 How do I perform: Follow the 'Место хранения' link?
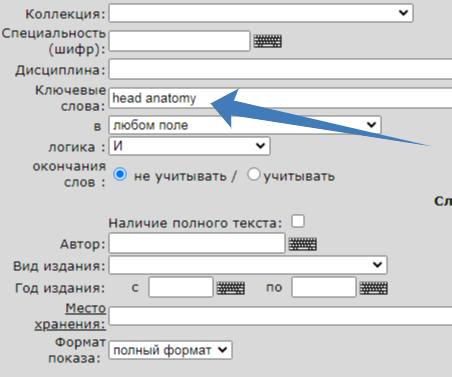70,316
